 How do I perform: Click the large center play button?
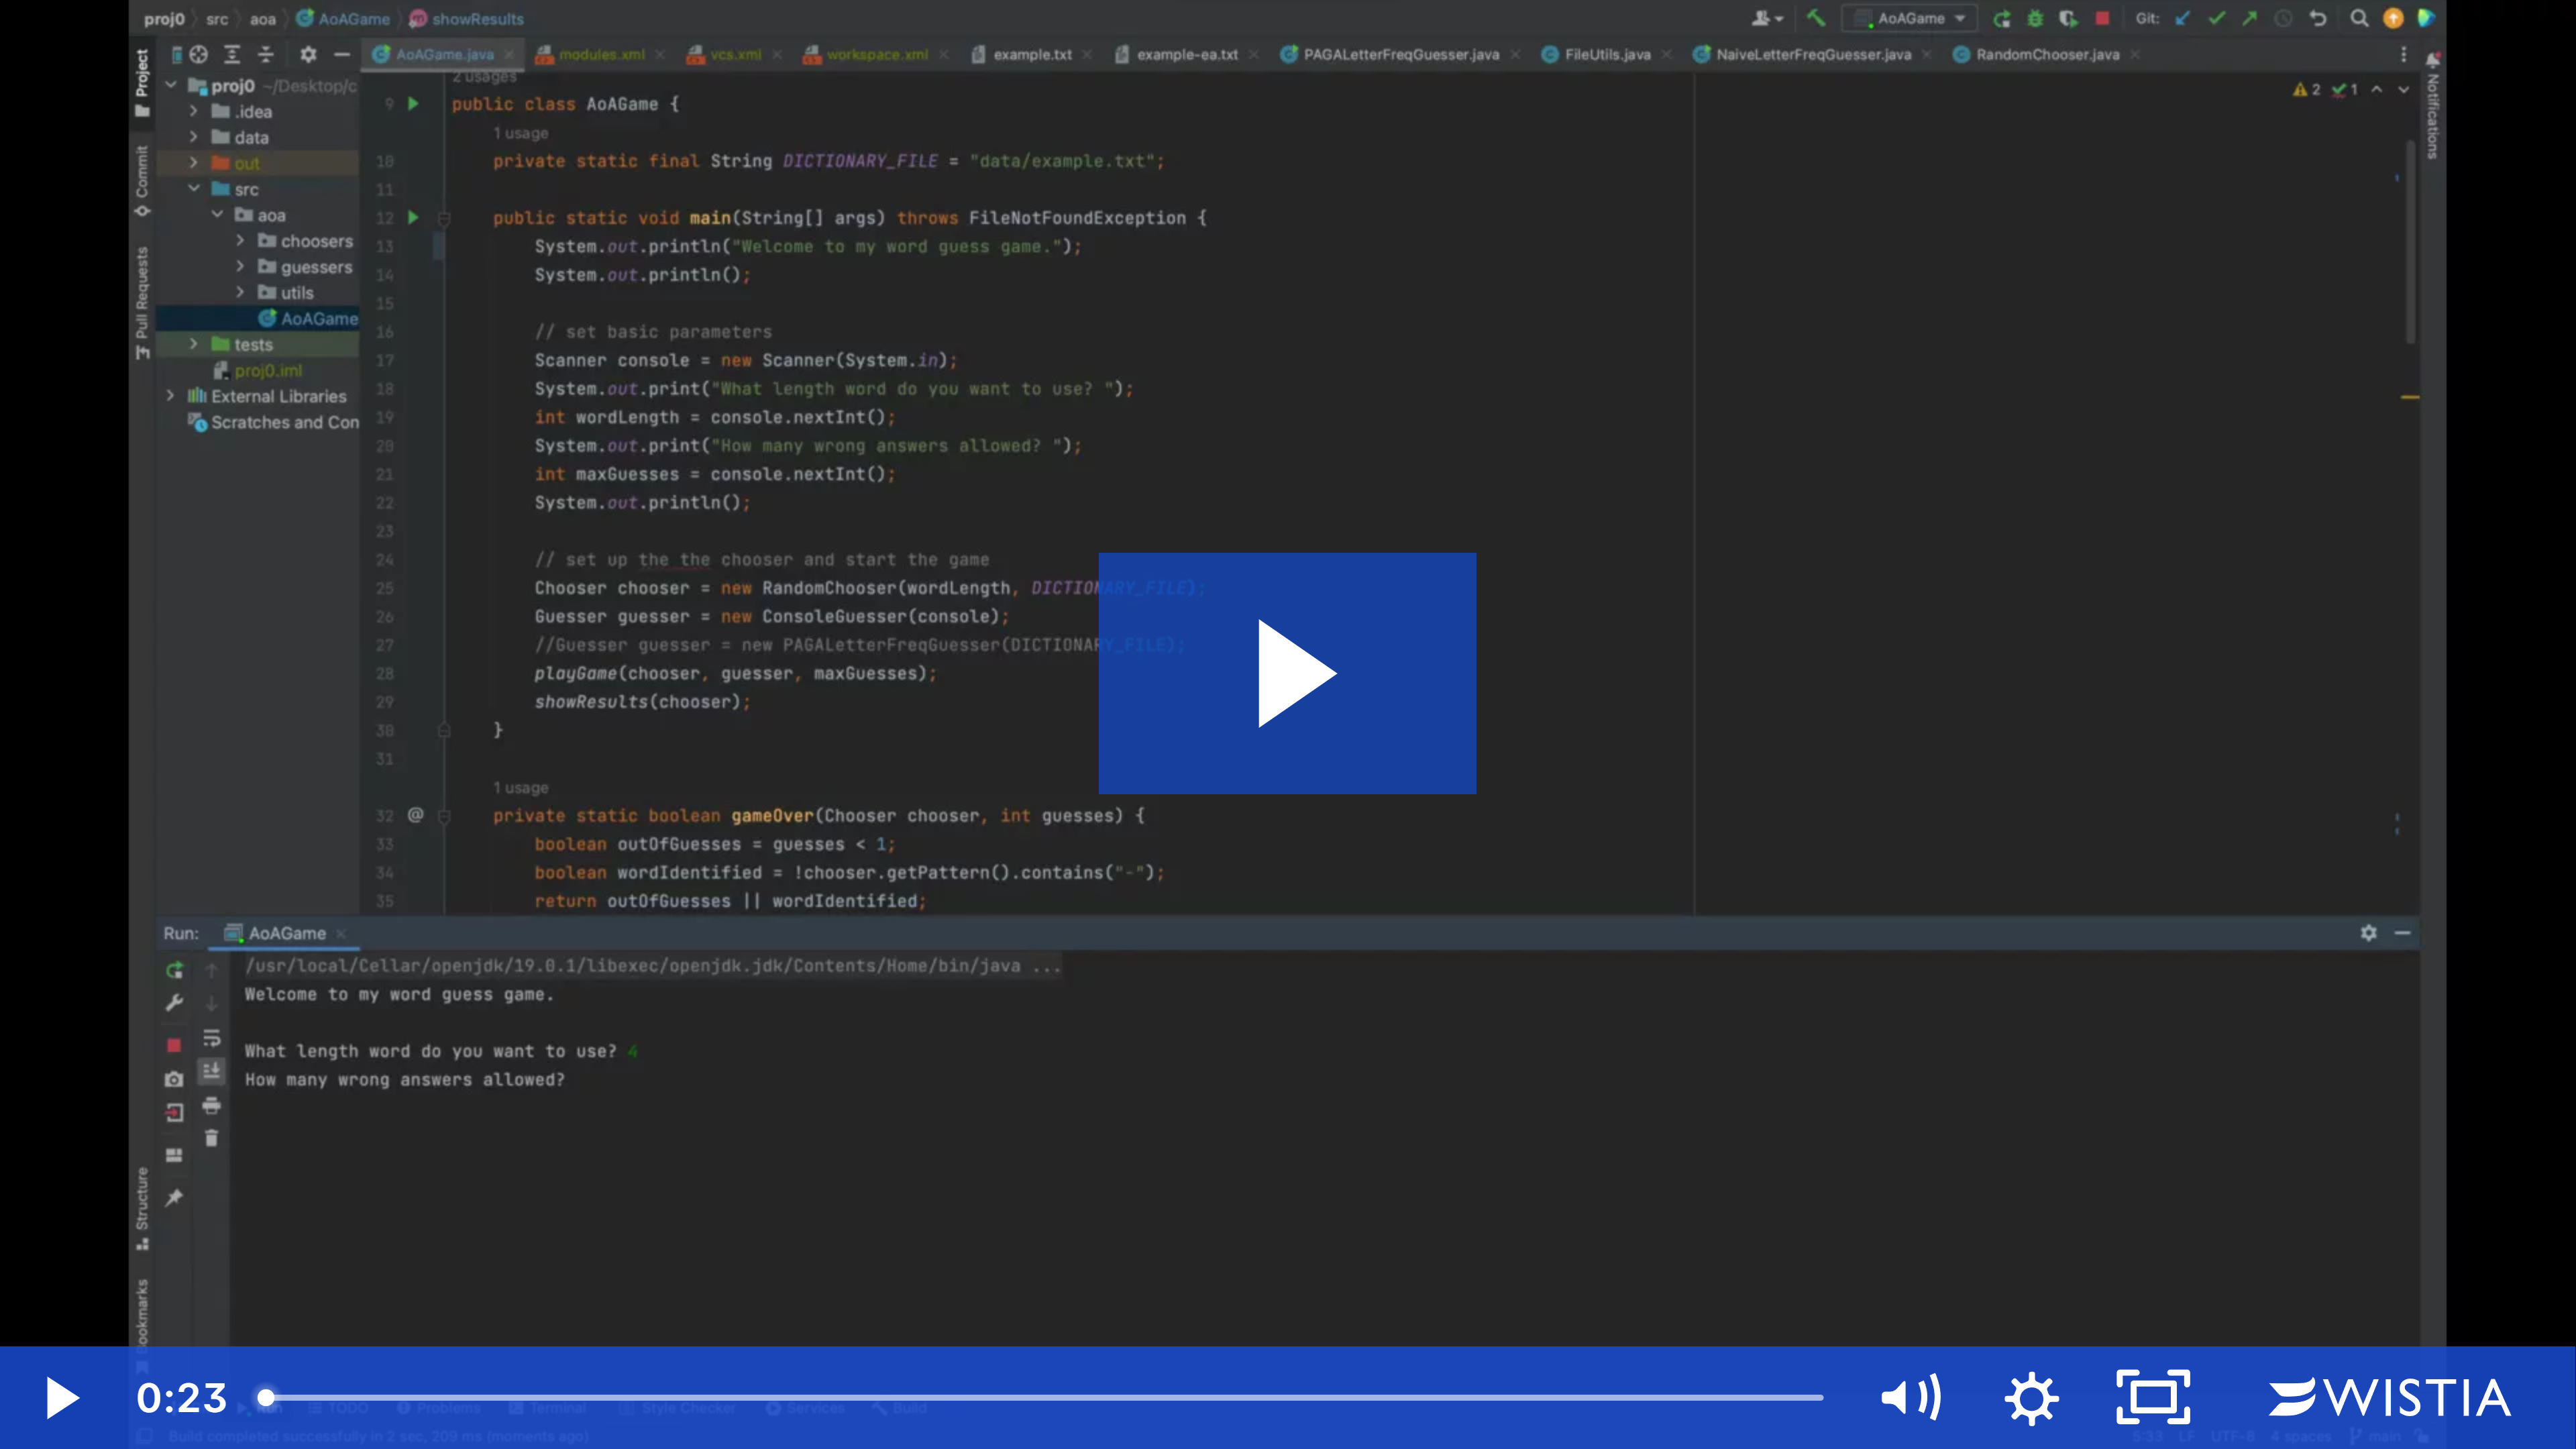(1287, 673)
